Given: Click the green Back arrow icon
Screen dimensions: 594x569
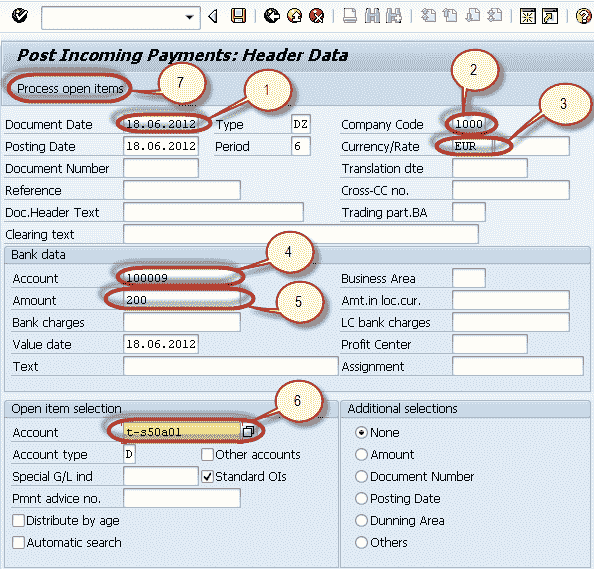Looking at the screenshot, I should click(272, 16).
